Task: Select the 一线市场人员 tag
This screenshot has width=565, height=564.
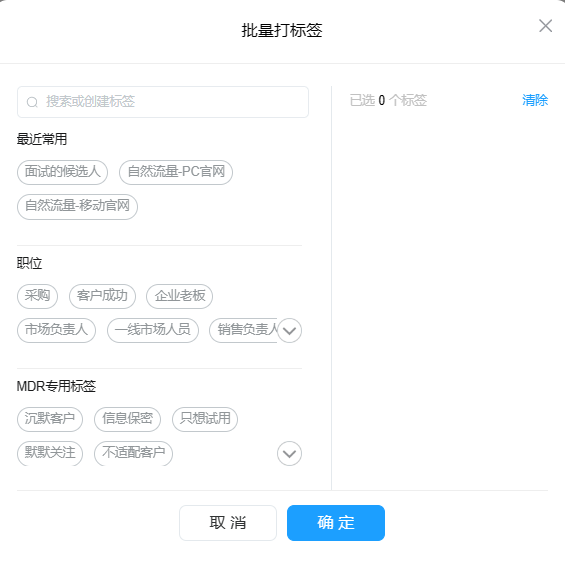Action: (153, 330)
